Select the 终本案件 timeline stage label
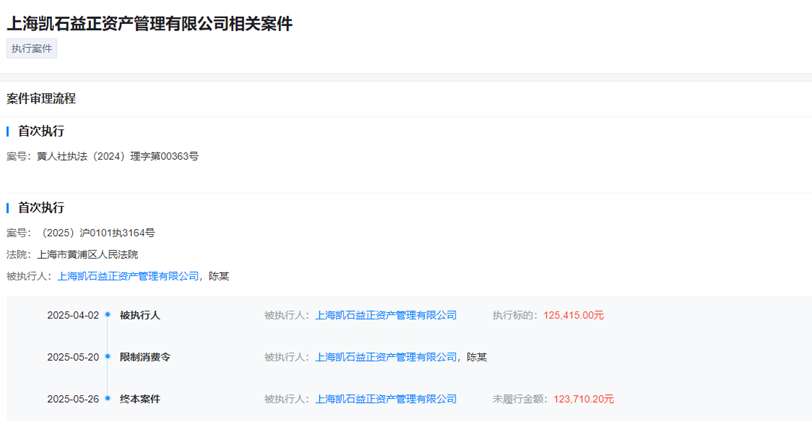 point(140,399)
